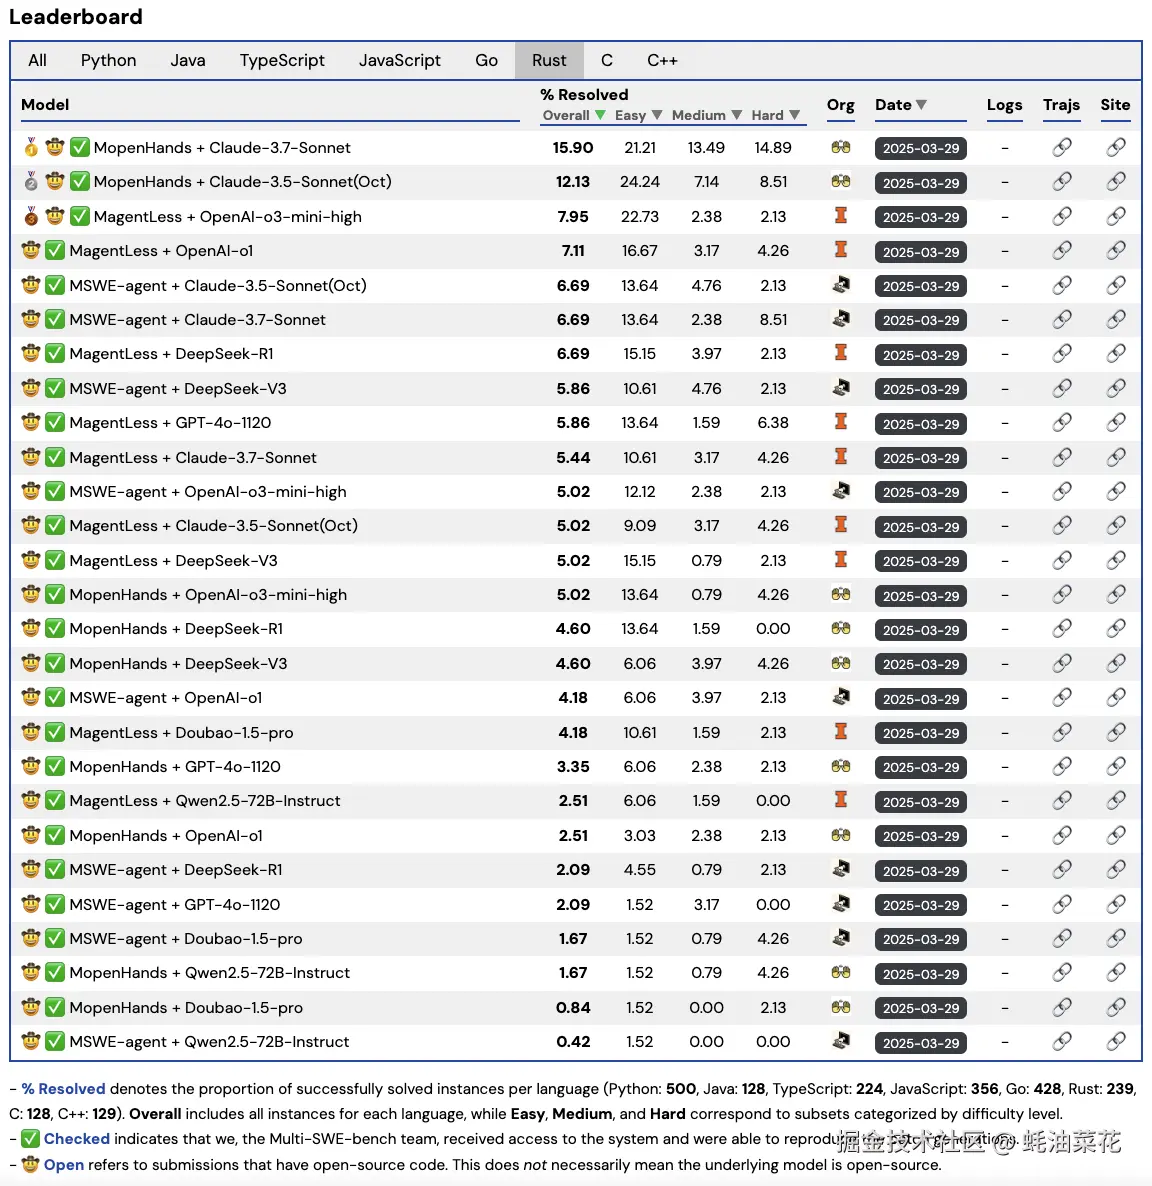
Task: Click the Medium column sort control
Action: [x=737, y=115]
